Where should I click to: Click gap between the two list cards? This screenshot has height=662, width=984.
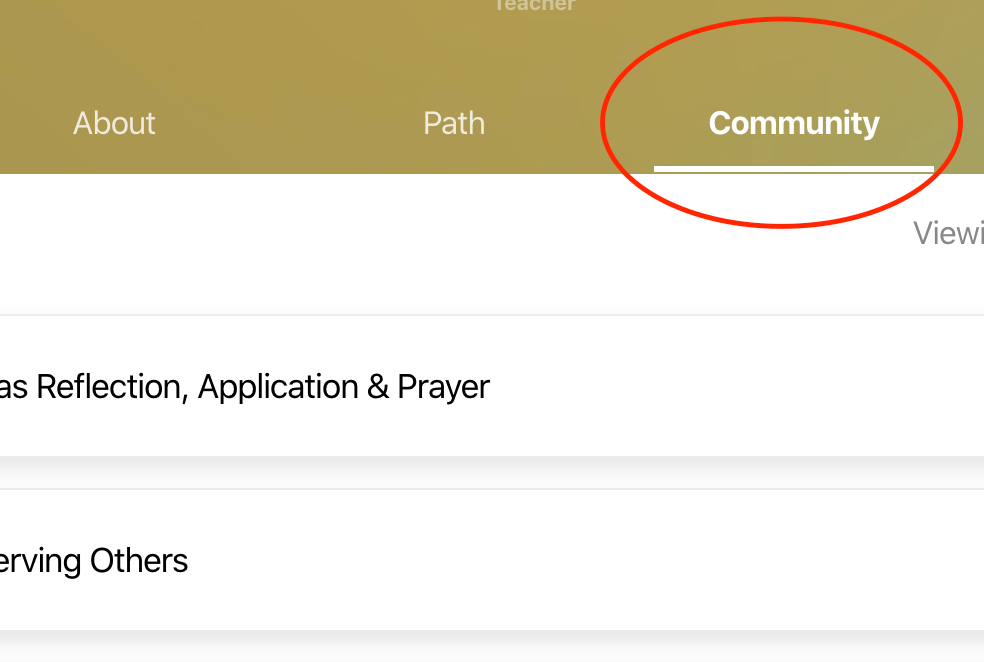click(x=490, y=474)
